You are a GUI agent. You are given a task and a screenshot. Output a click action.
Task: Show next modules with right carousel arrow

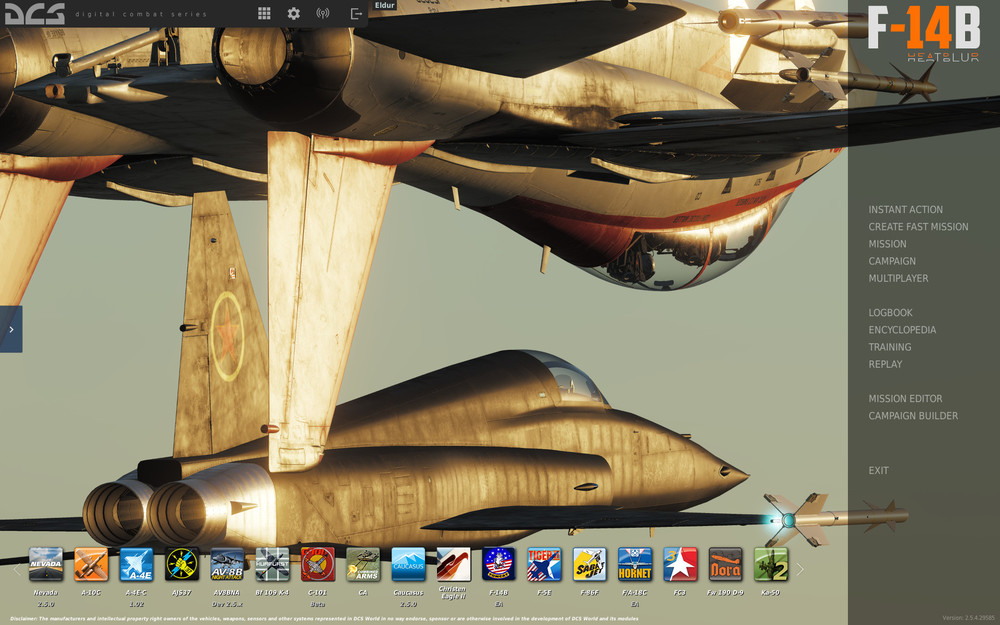tap(800, 569)
